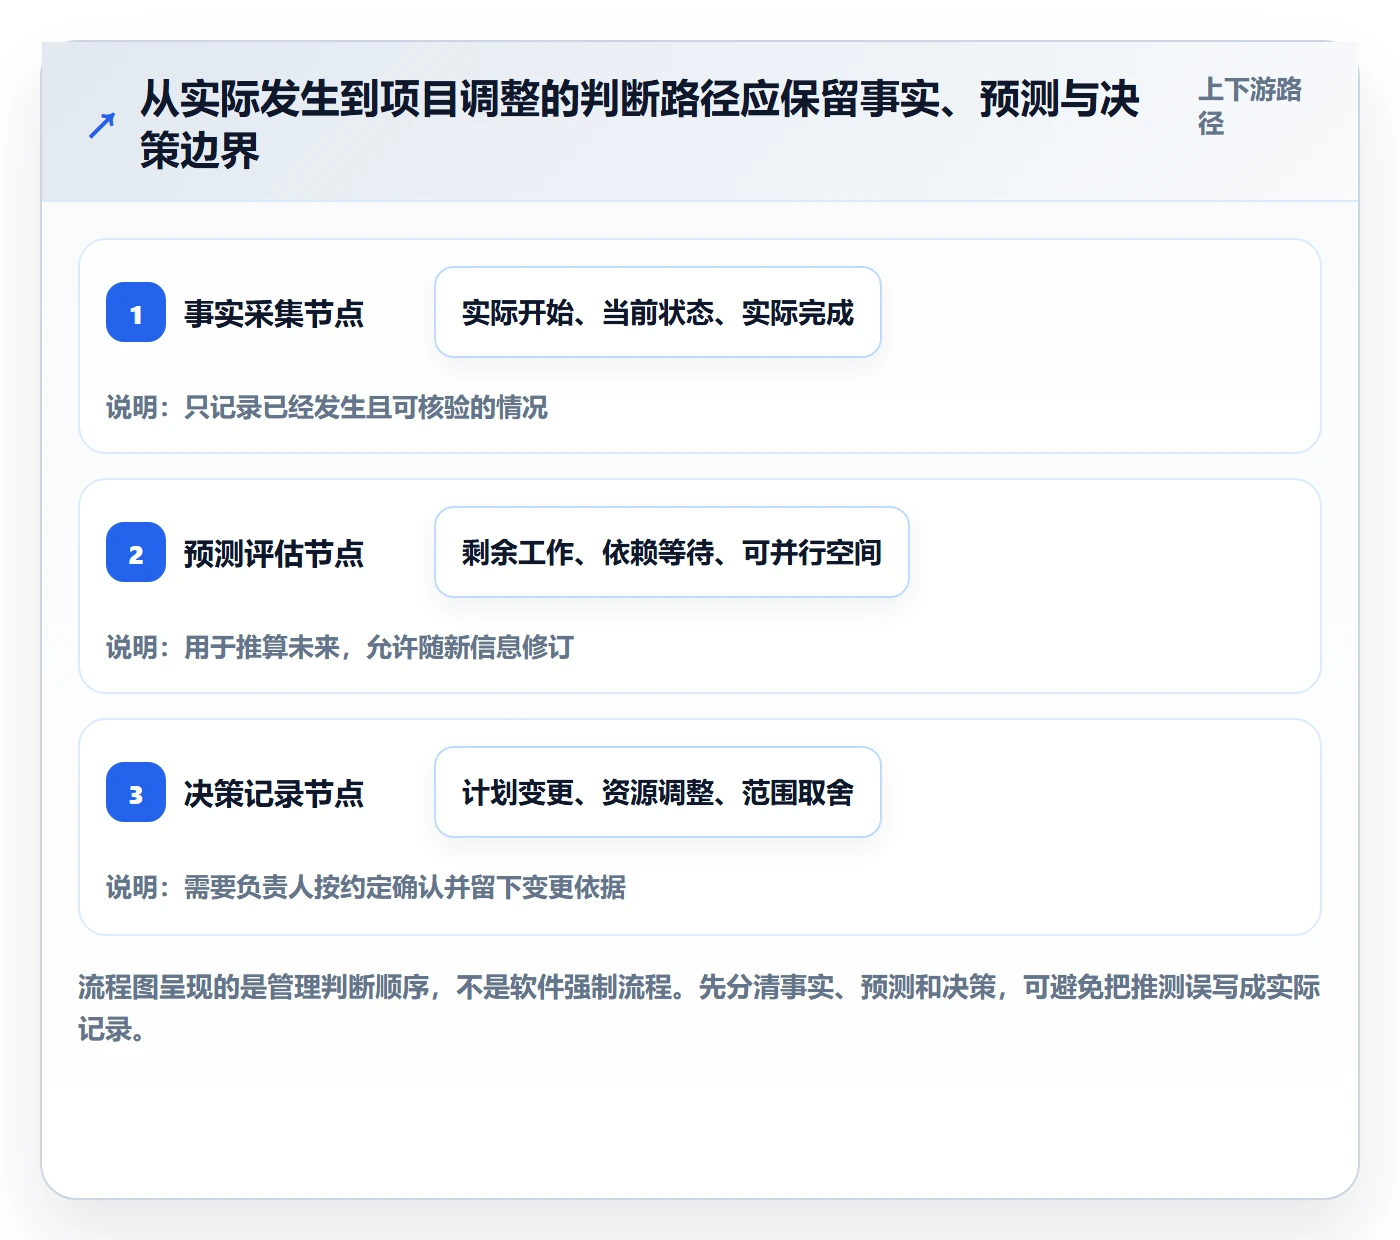Select the number 3 step badge
Image resolution: width=1400 pixels, height=1240 pixels.
click(136, 792)
